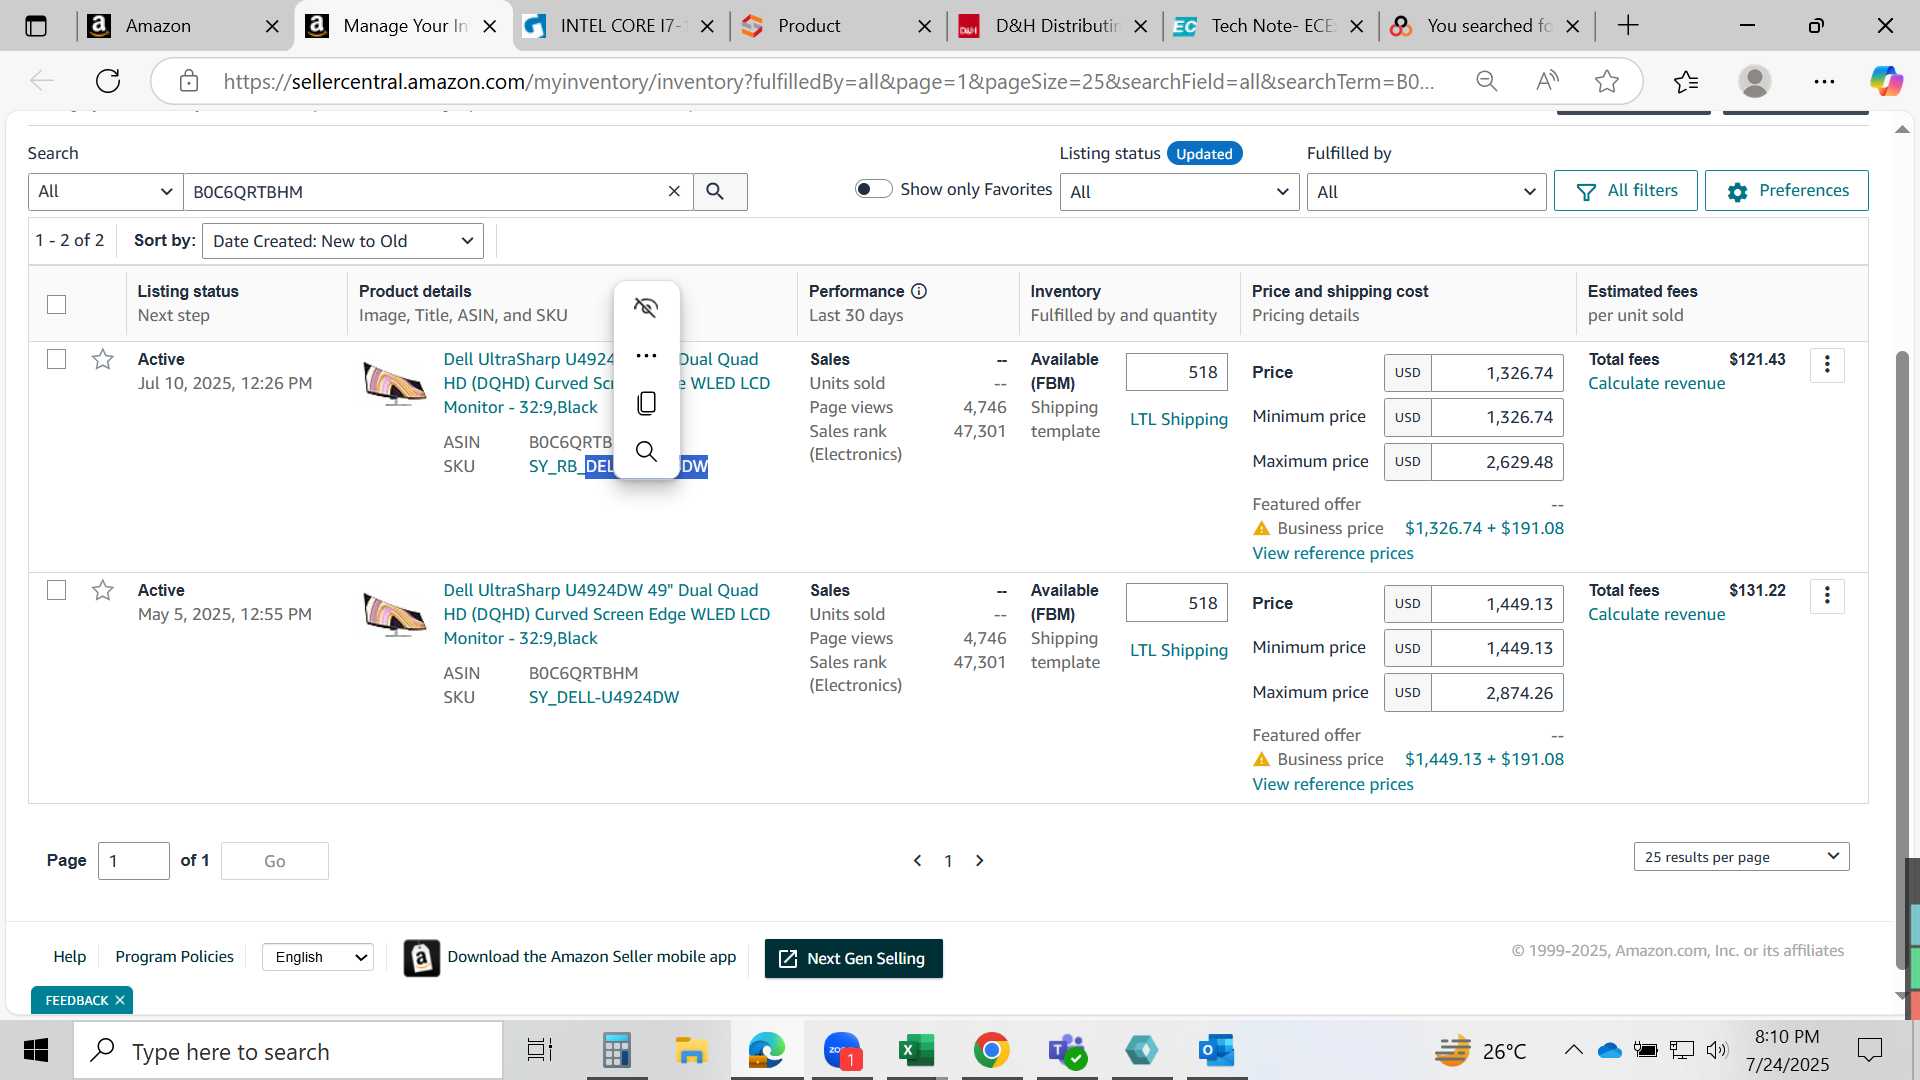
Task: Click the search icon in the selection popup
Action: point(646,451)
